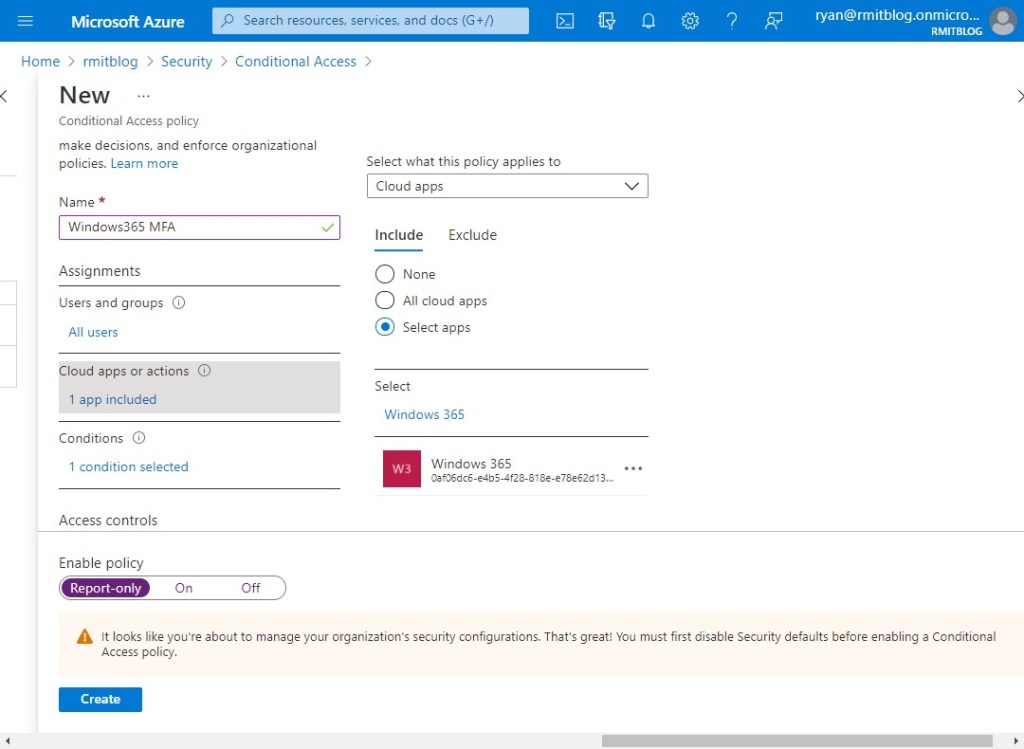
Task: Click the 'Conditional Access policy' subtitle
Action: tap(129, 121)
